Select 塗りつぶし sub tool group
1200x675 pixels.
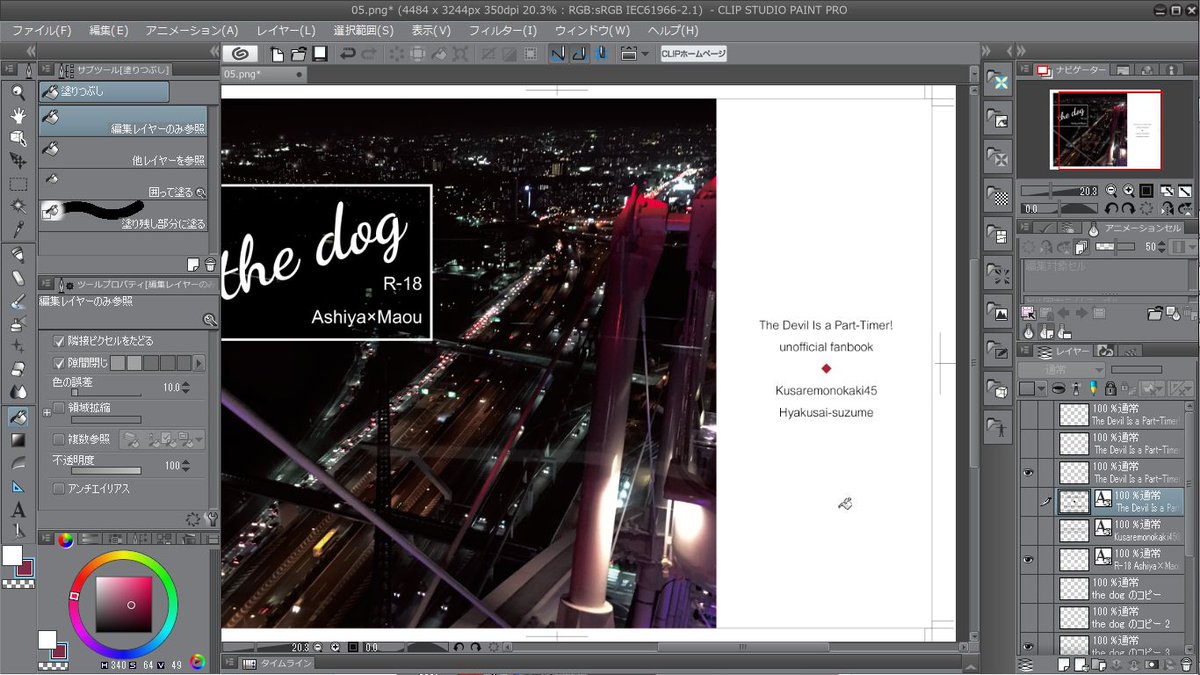[105, 91]
